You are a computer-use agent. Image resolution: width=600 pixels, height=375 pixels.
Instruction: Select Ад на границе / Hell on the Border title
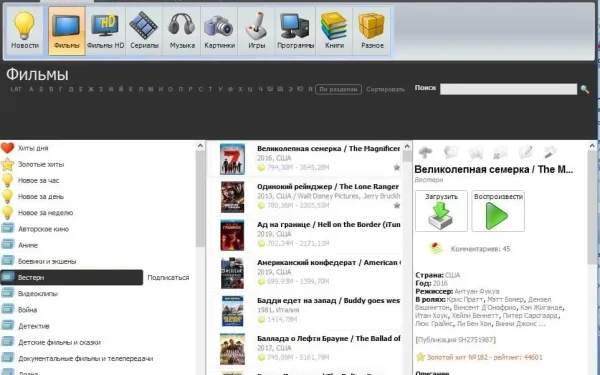[328, 225]
